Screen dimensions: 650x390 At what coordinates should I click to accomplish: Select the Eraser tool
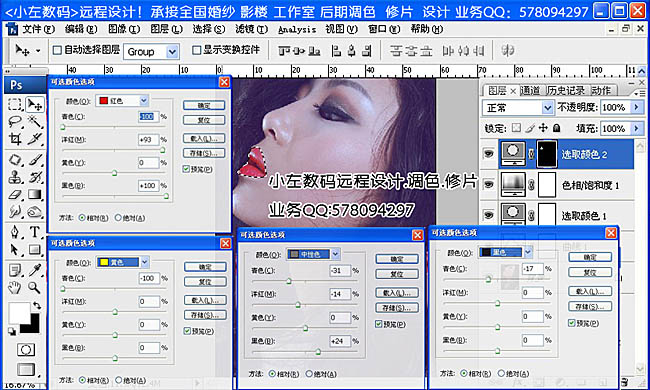pos(15,194)
